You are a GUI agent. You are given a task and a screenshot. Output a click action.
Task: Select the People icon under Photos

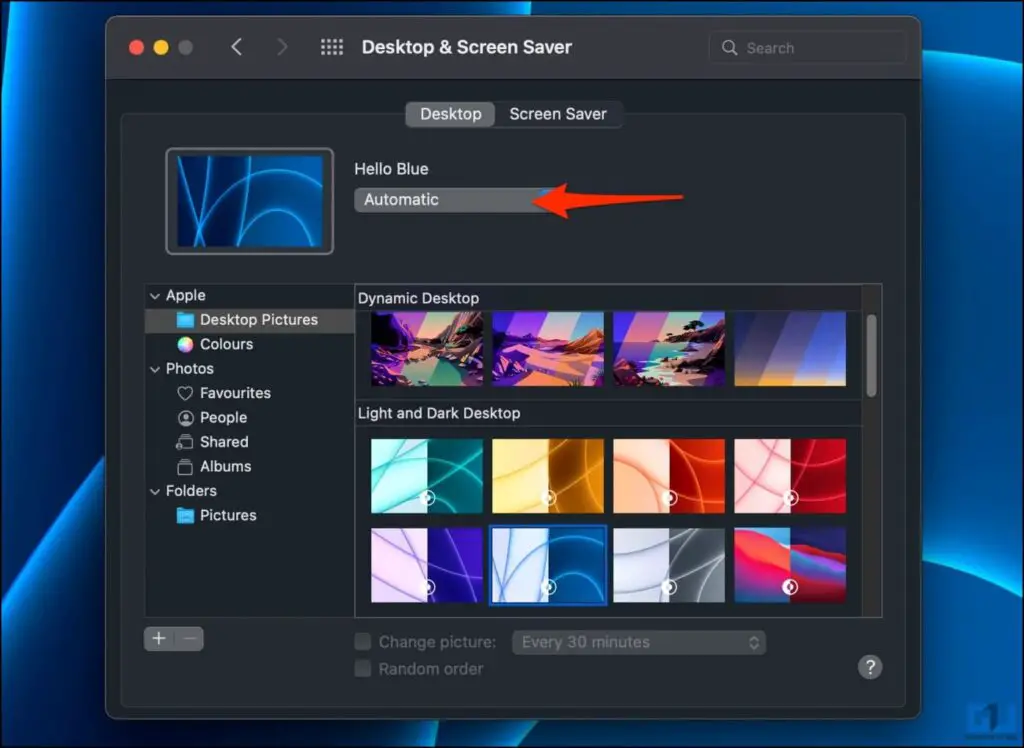tap(185, 417)
